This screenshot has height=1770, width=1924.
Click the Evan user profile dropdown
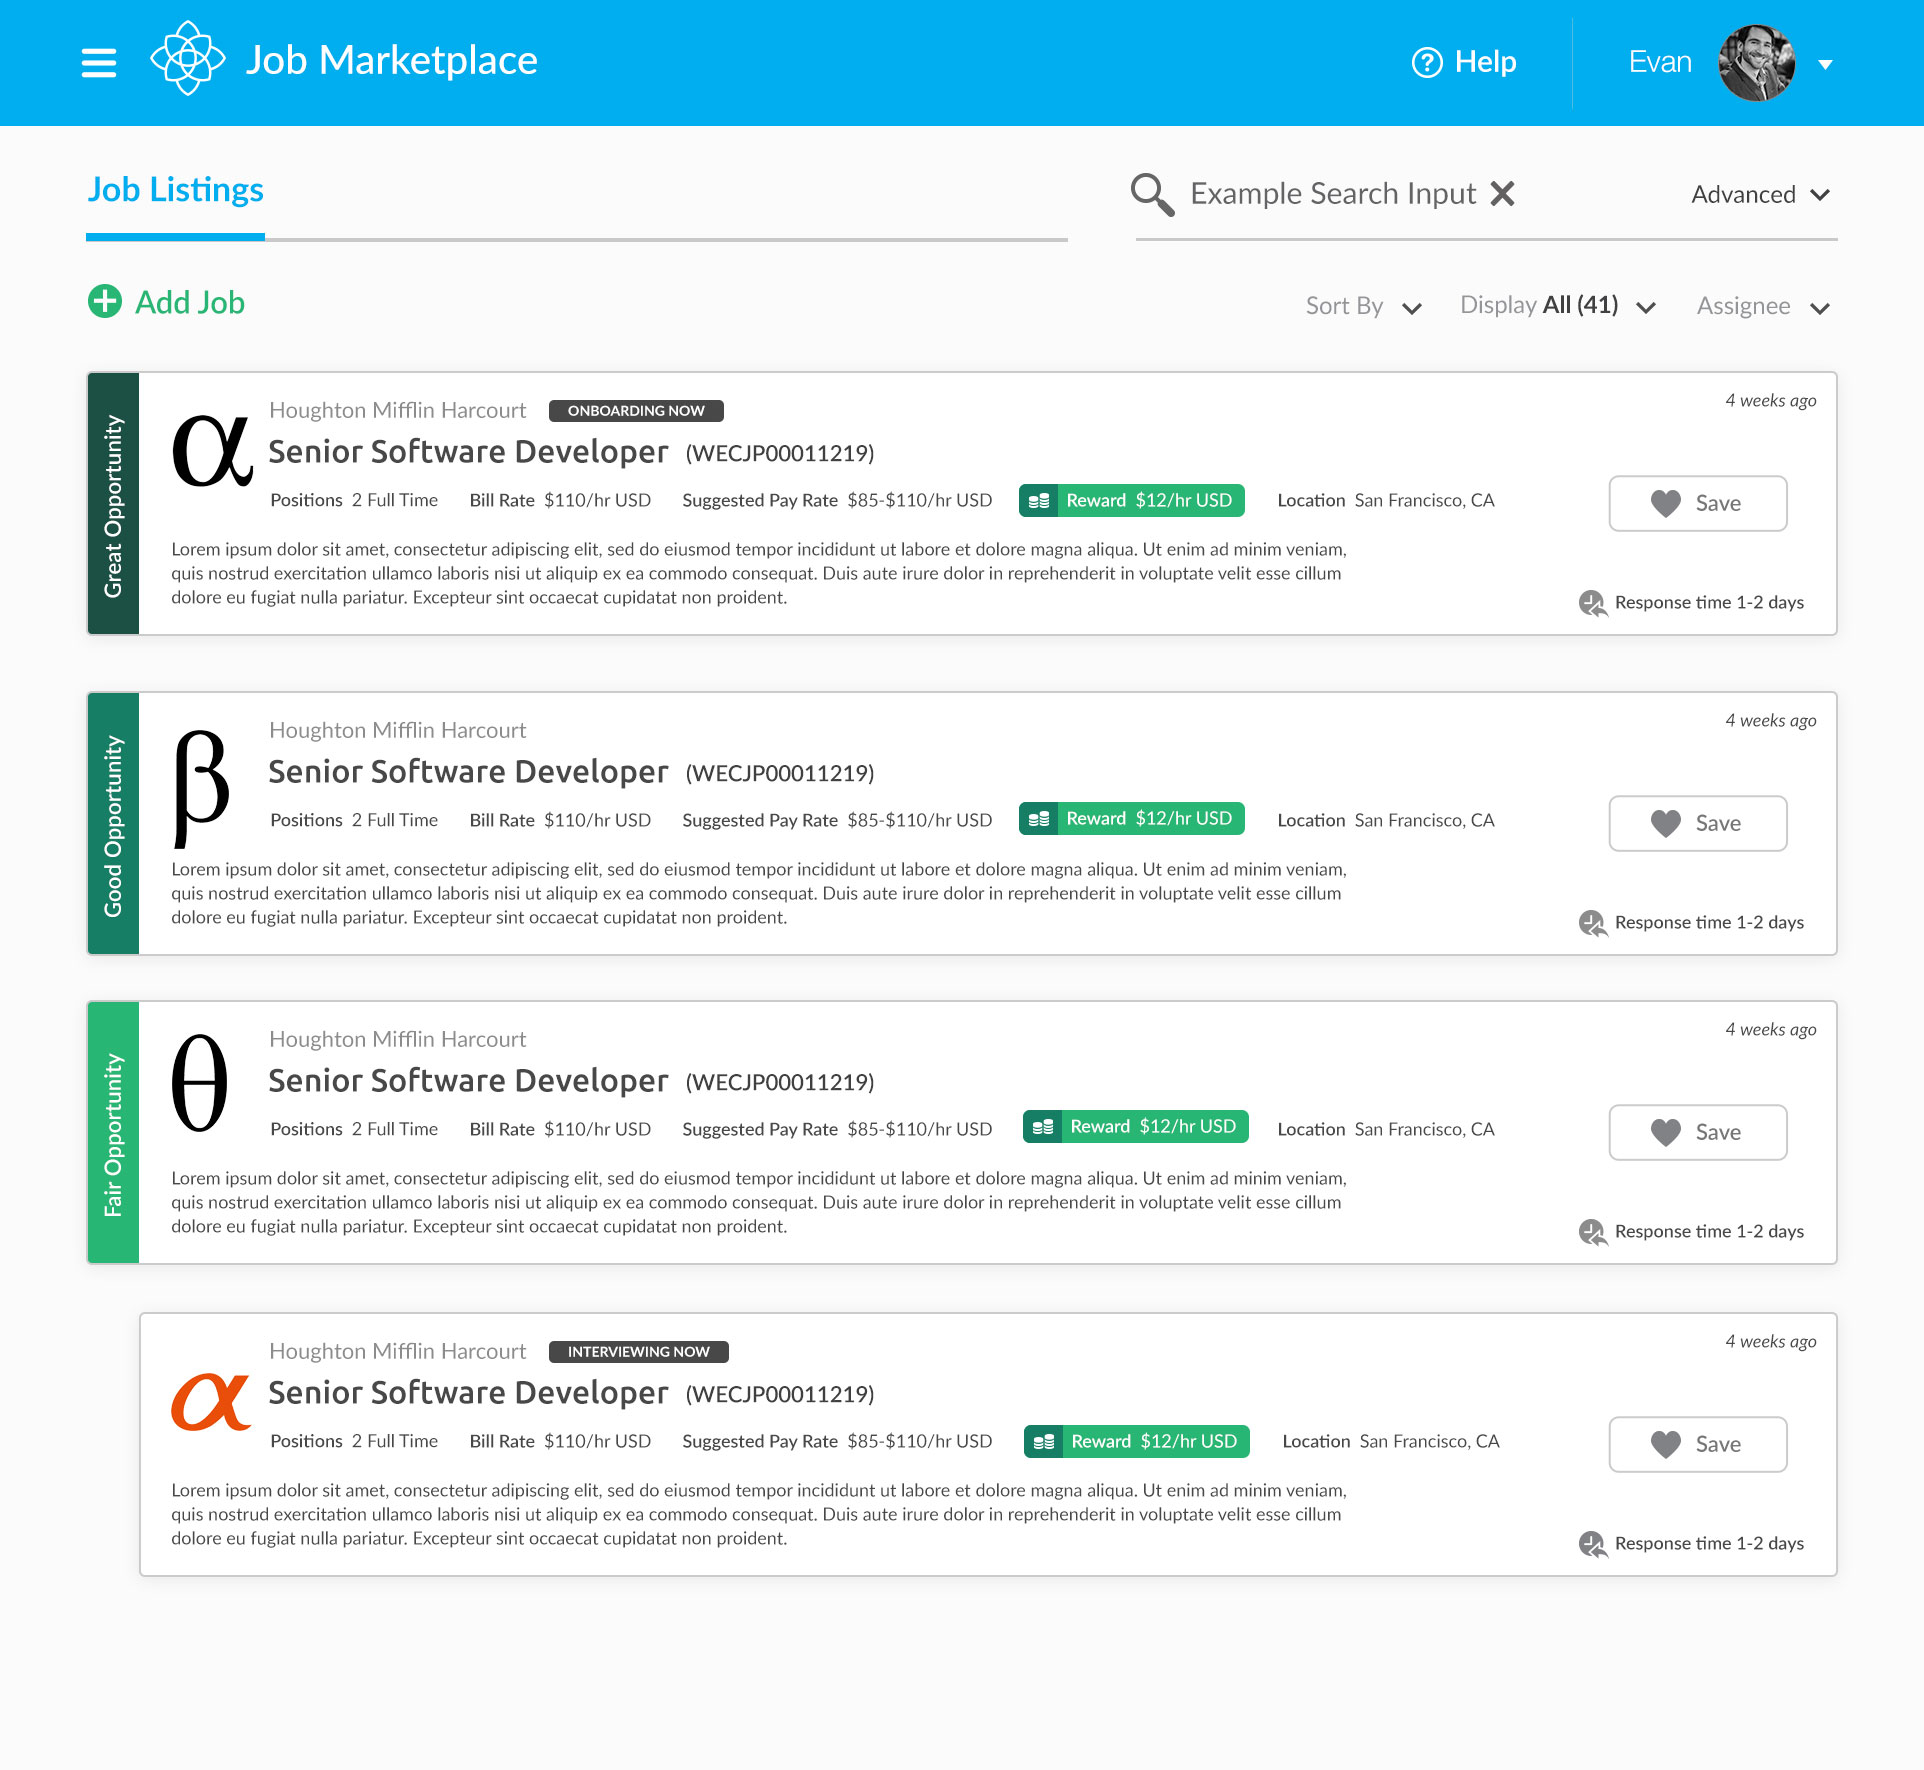(1828, 62)
